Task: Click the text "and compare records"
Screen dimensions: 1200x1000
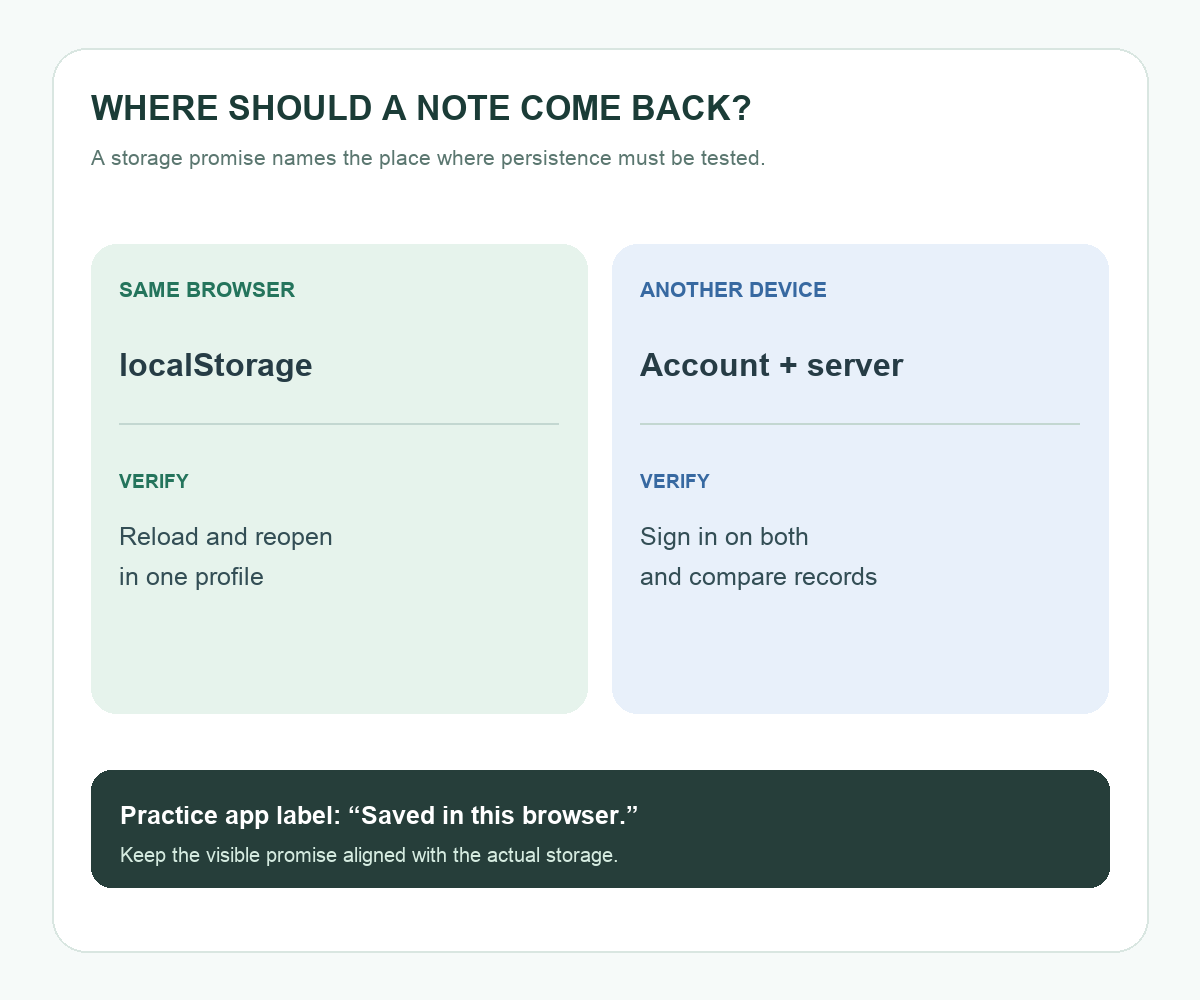Action: (x=758, y=577)
